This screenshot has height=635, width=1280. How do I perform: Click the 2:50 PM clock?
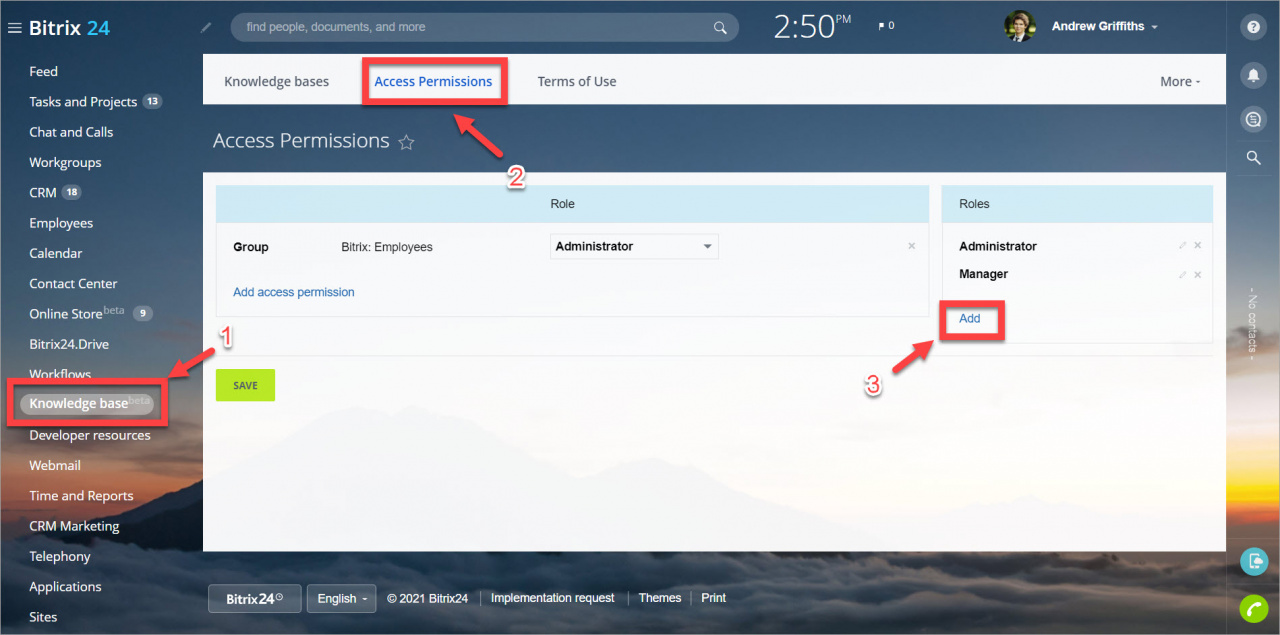pyautogui.click(x=813, y=27)
